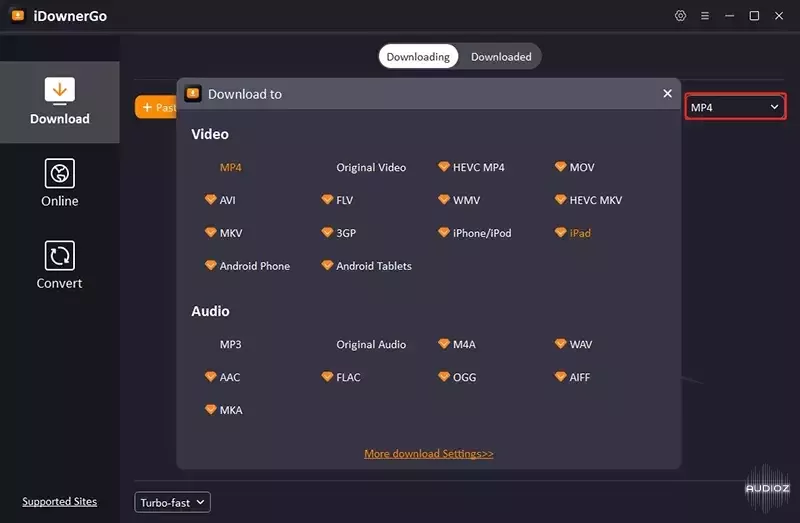The image size is (800, 523).
Task: Choose MP3 audio format
Action: pos(231,344)
